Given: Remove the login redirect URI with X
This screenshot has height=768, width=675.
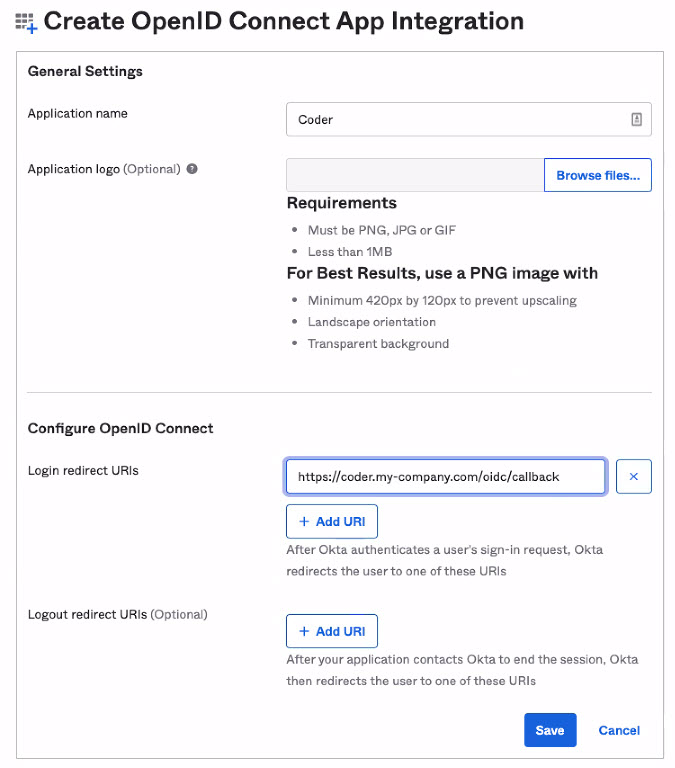Looking at the screenshot, I should tap(633, 476).
